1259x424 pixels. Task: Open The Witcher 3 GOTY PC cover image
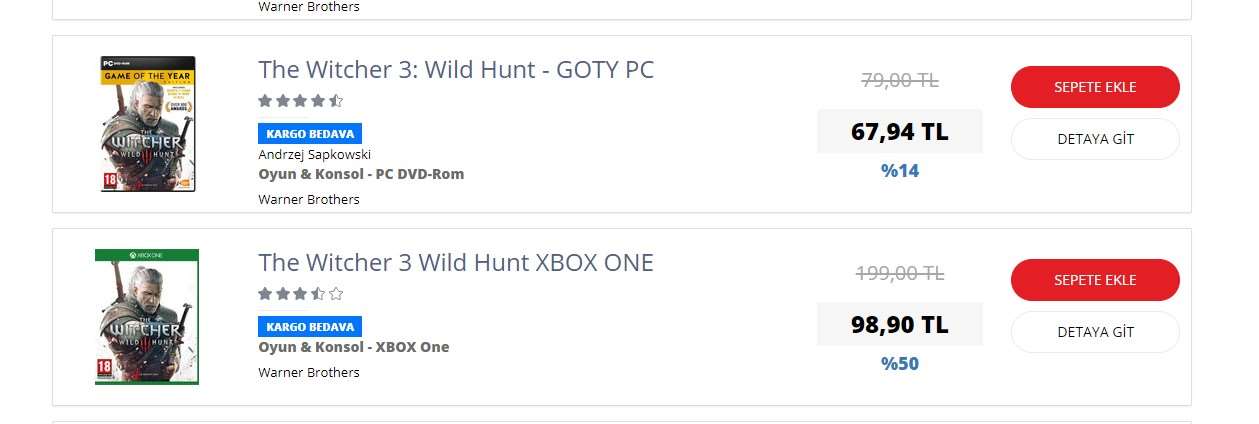pos(148,124)
